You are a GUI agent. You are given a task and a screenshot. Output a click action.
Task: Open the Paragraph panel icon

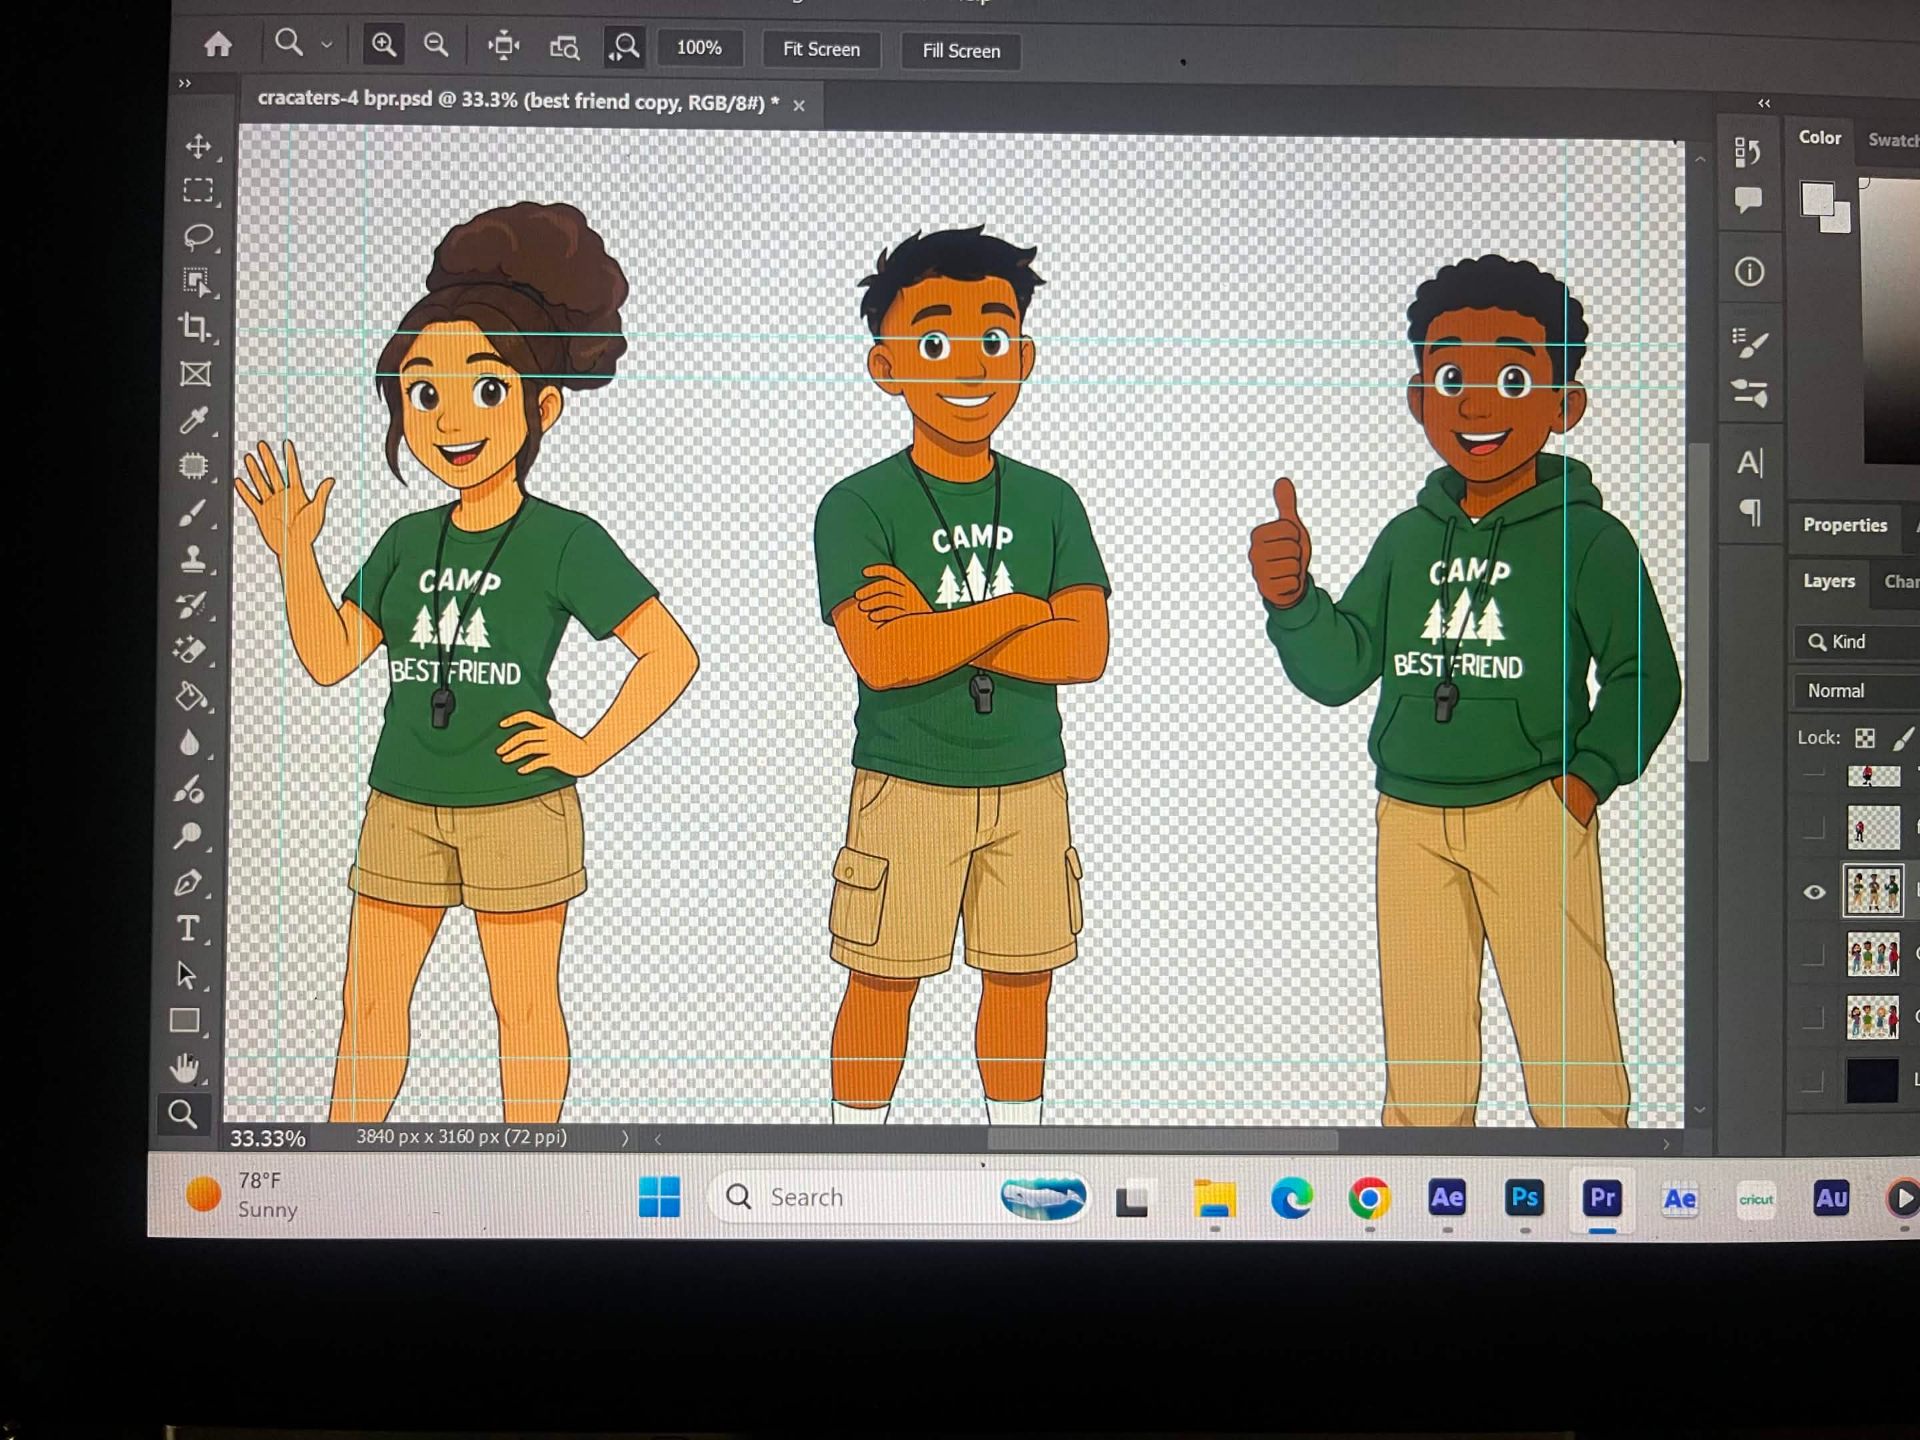1750,513
